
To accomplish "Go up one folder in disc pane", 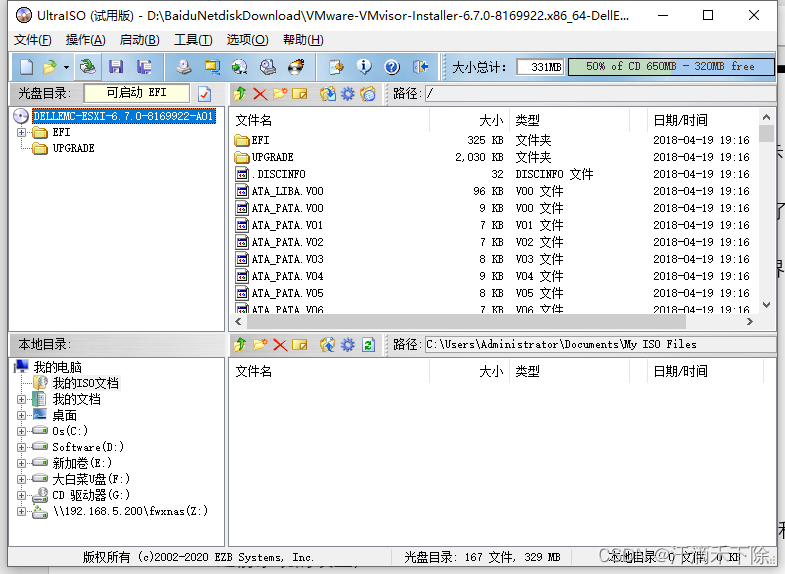I will click(x=240, y=94).
